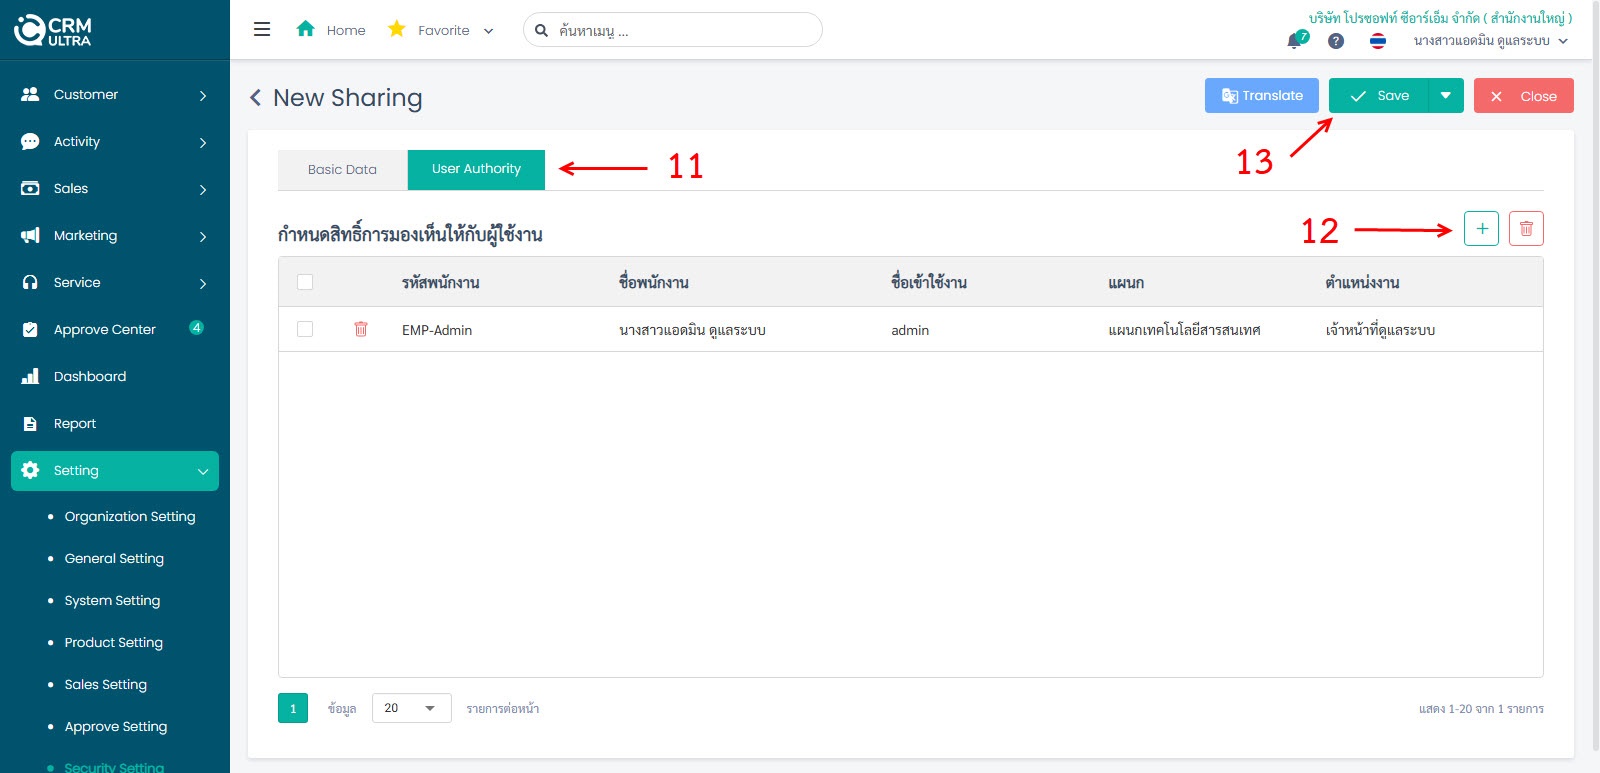Screen dimensions: 1600x773
Task: Go to Home via house icon
Action: [306, 29]
